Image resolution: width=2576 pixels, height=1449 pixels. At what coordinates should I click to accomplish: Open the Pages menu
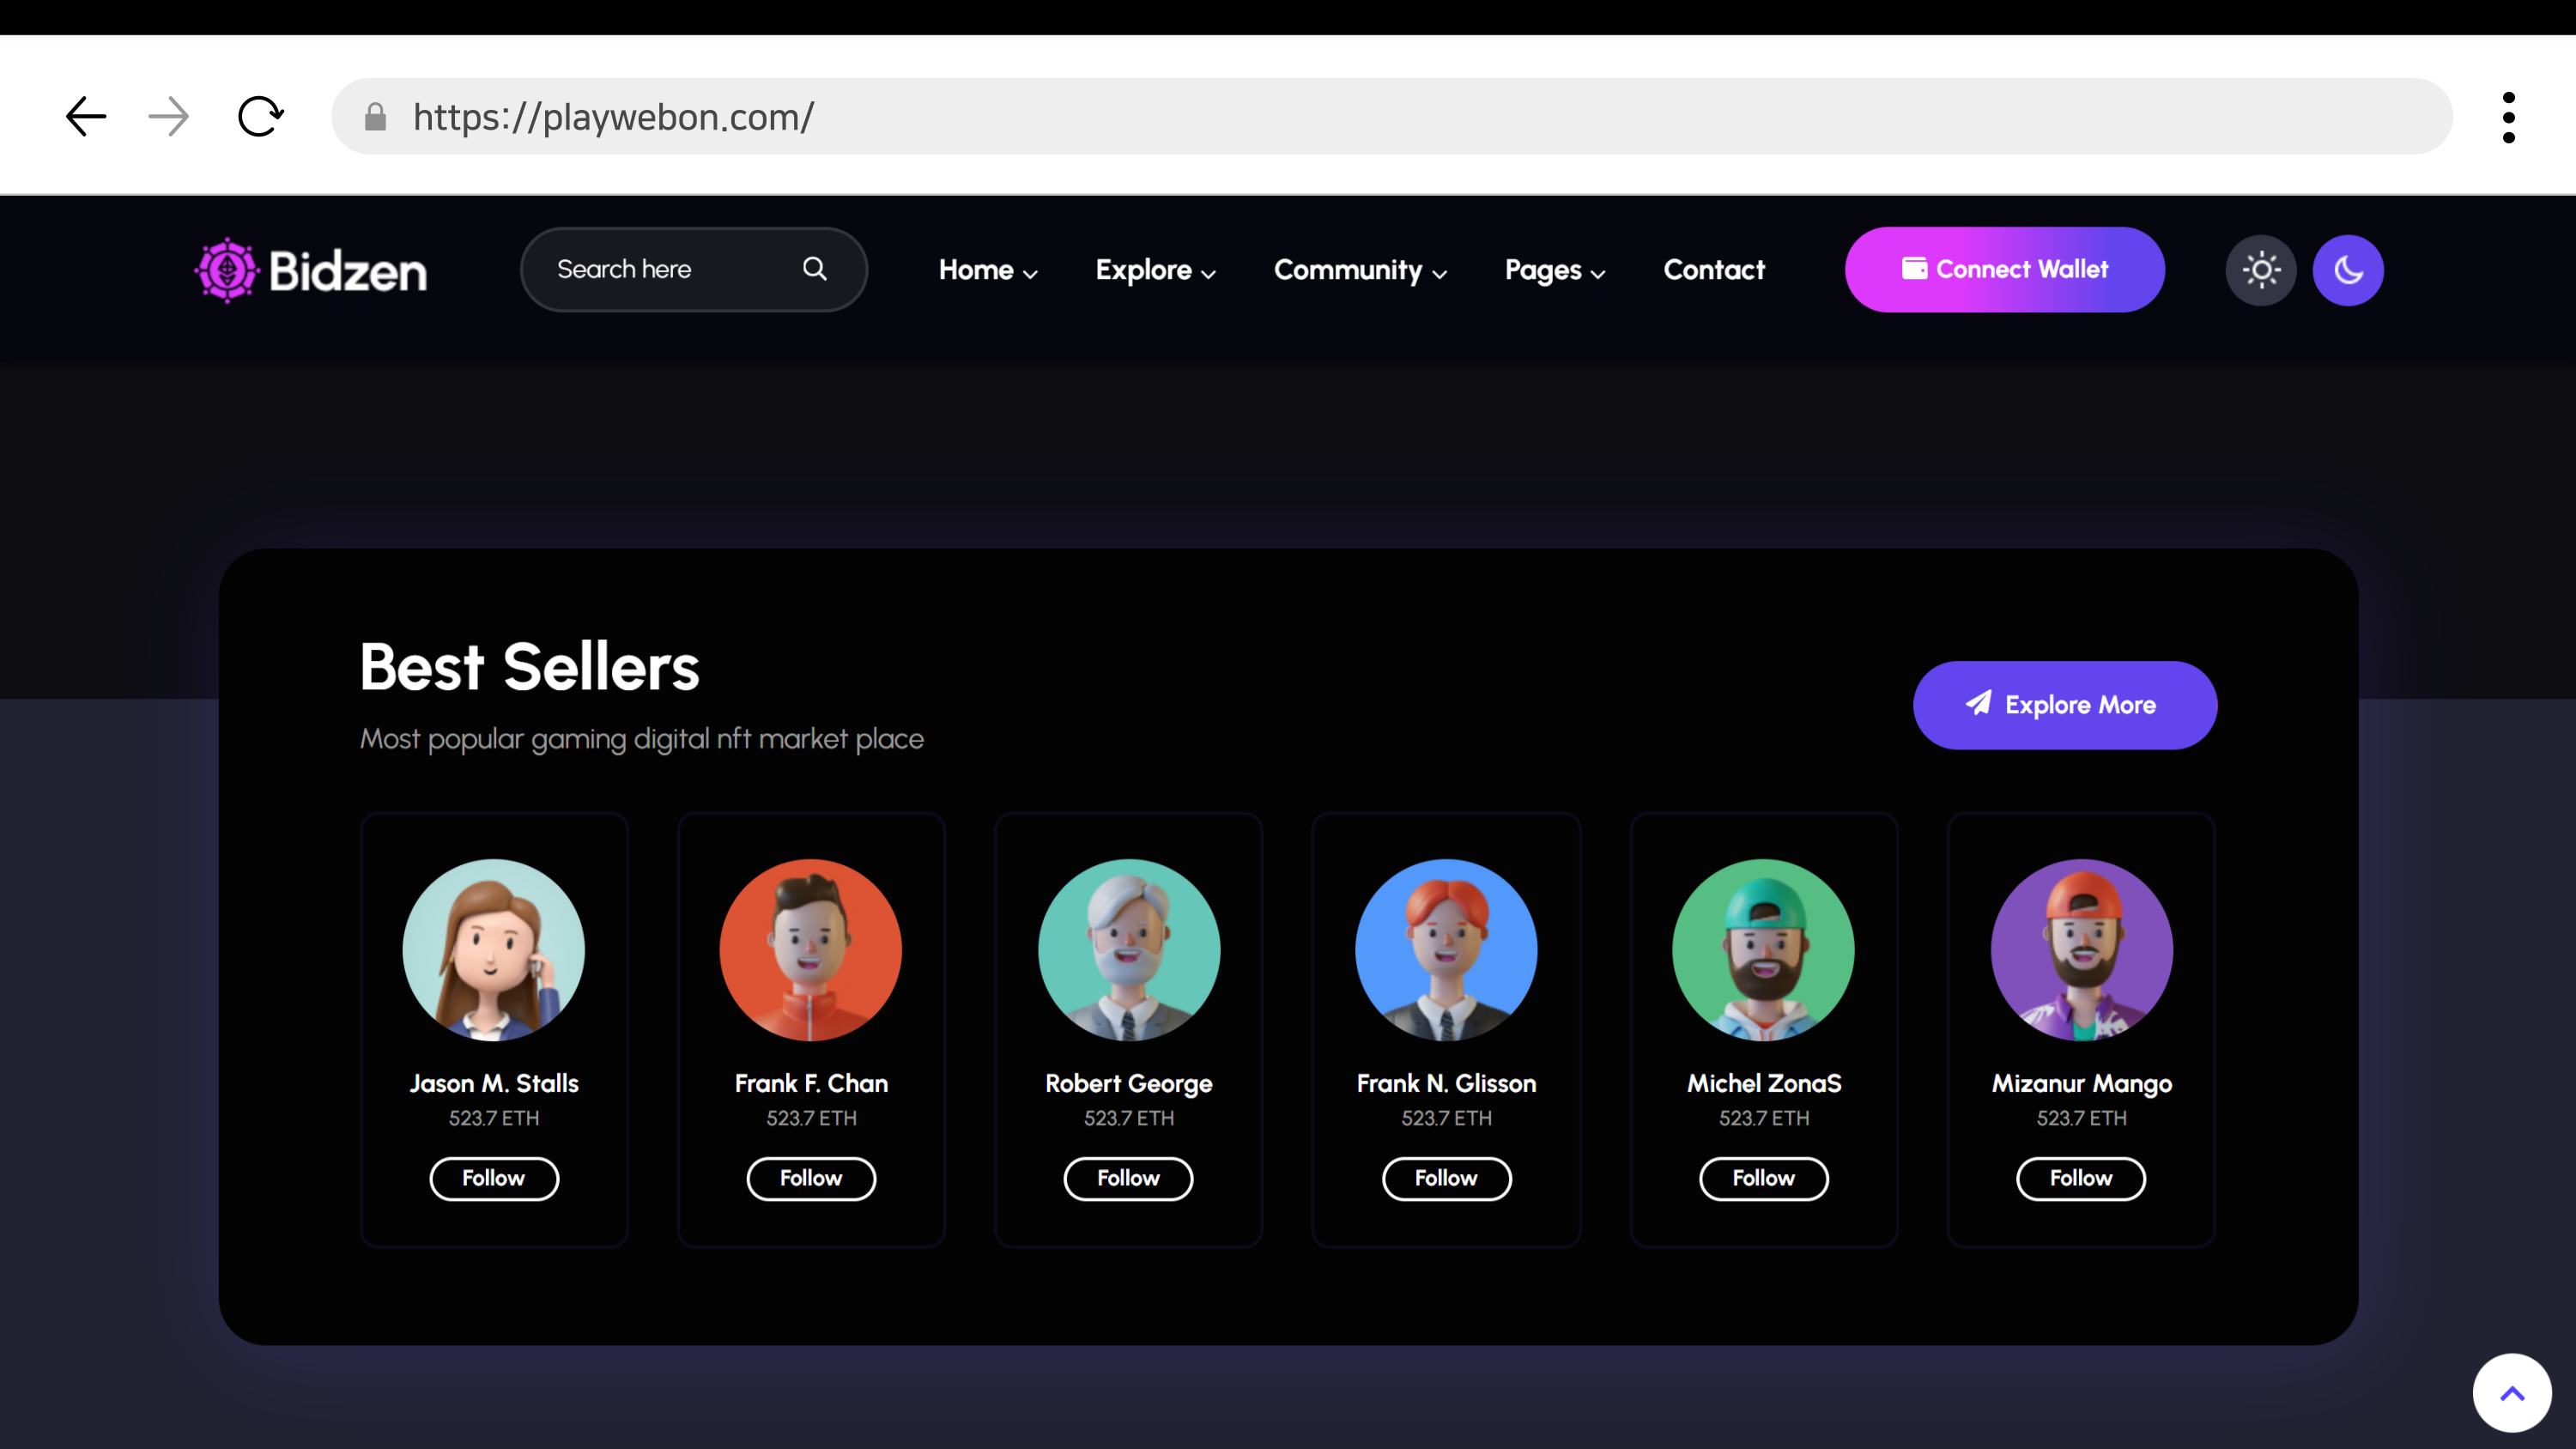1554,270
